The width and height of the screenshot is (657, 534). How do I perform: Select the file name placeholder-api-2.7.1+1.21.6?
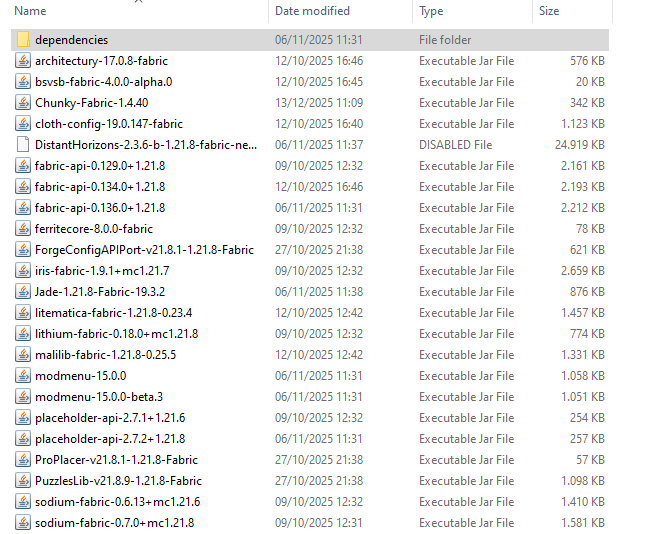point(110,417)
